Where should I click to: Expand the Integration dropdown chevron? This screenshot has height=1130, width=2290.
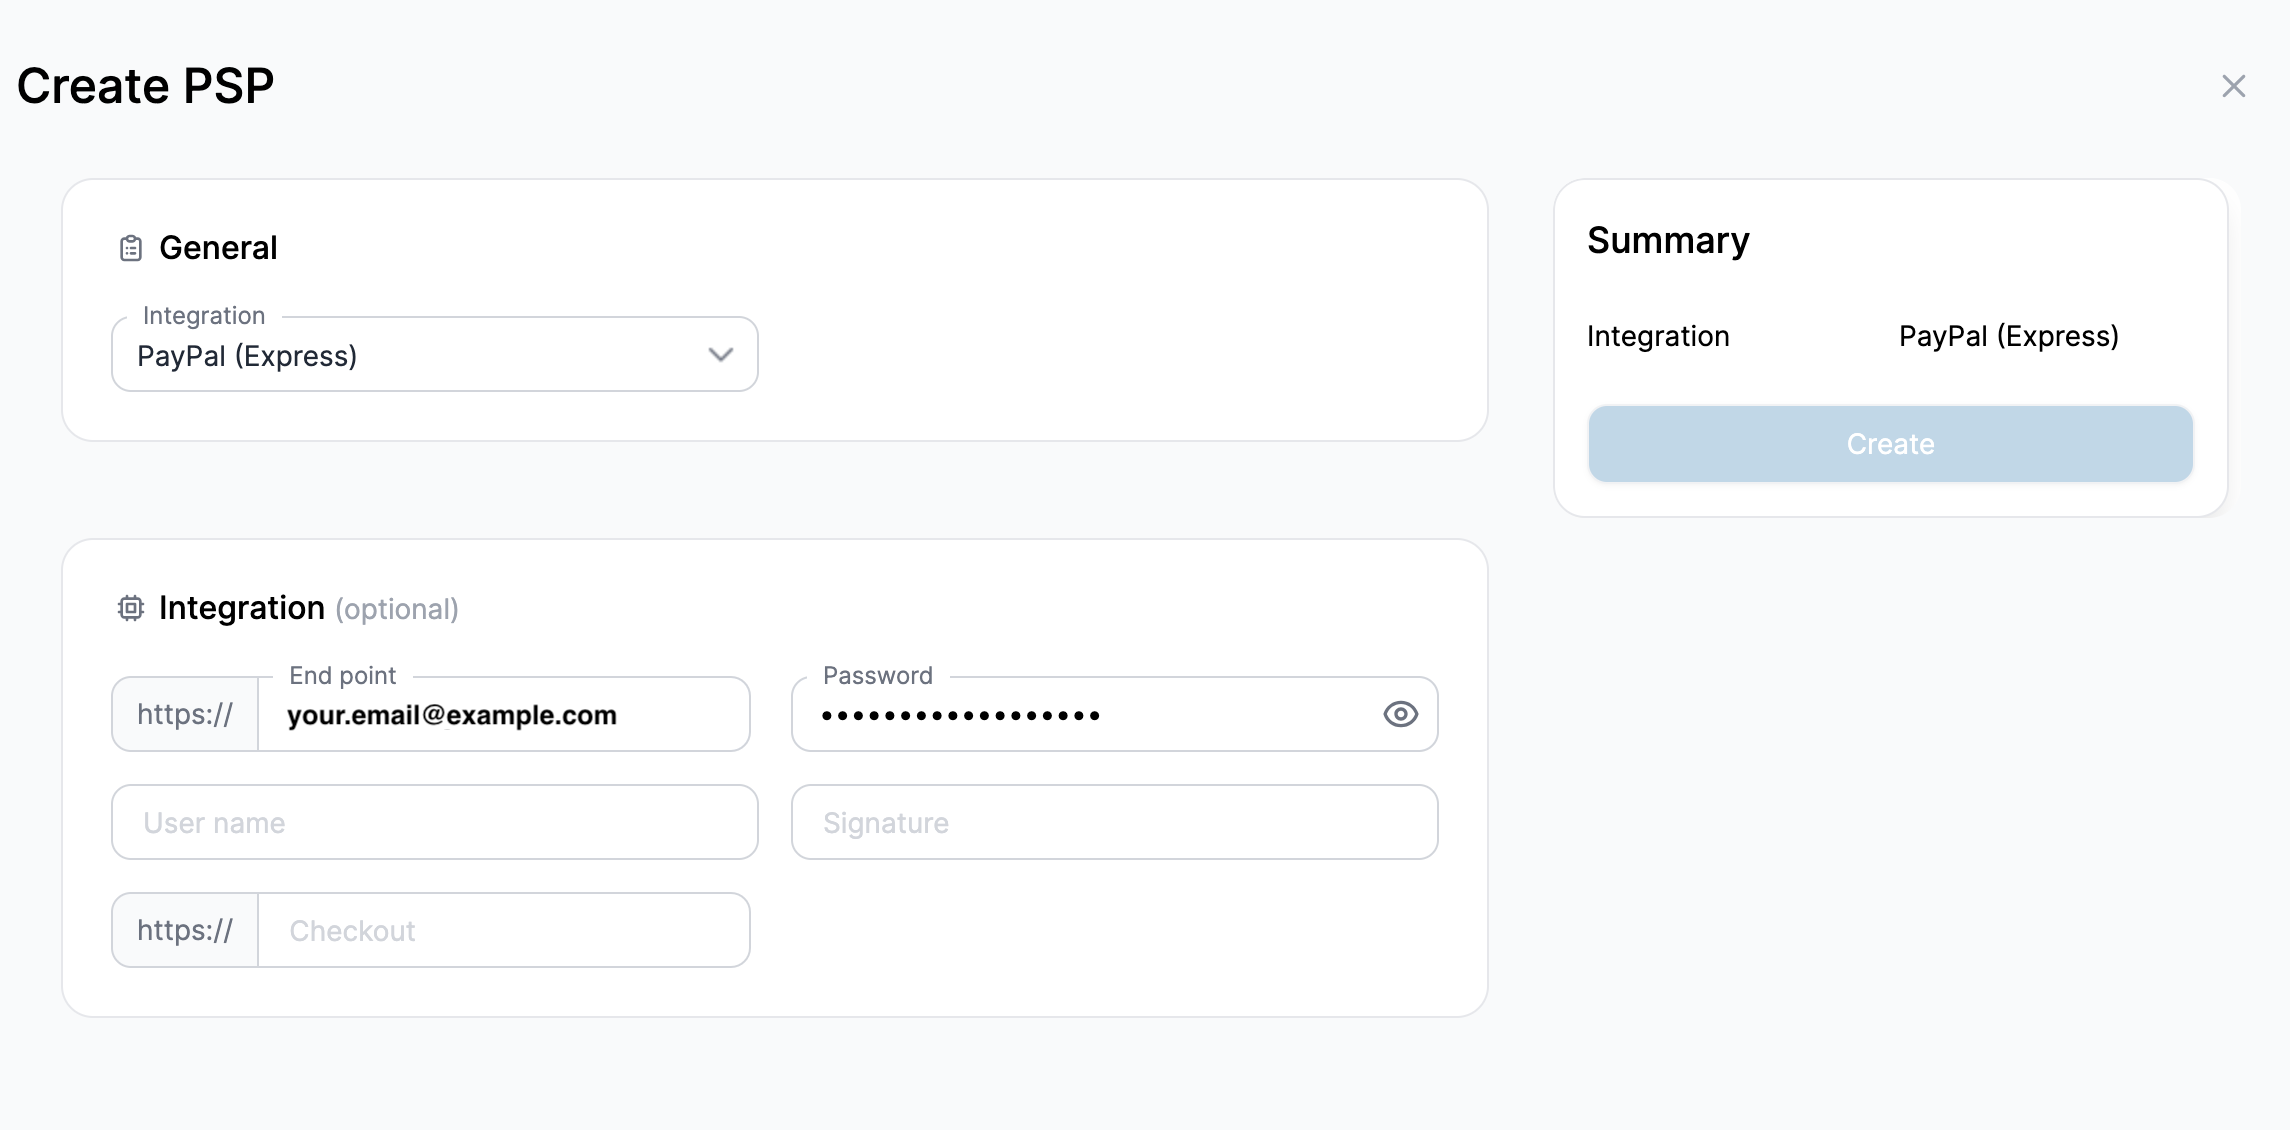721,355
